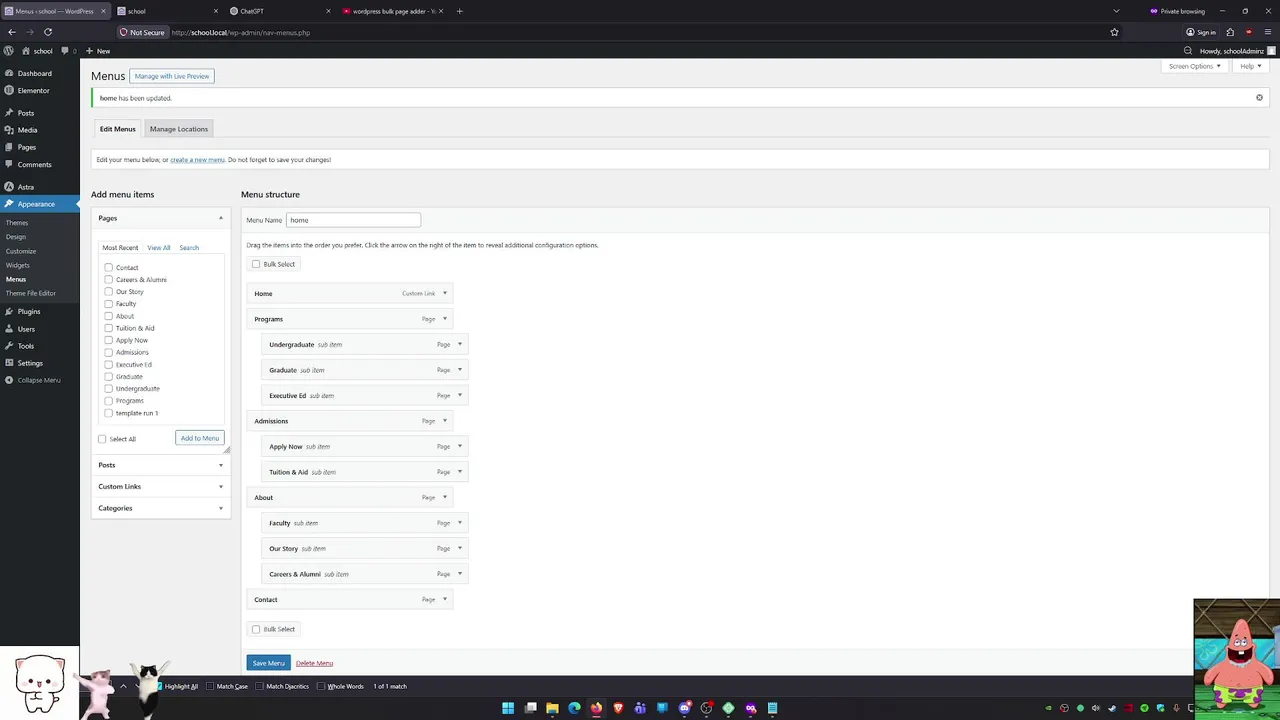1280x720 pixels.
Task: Expand the Undergraduate sub item arrow
Action: click(x=460, y=344)
